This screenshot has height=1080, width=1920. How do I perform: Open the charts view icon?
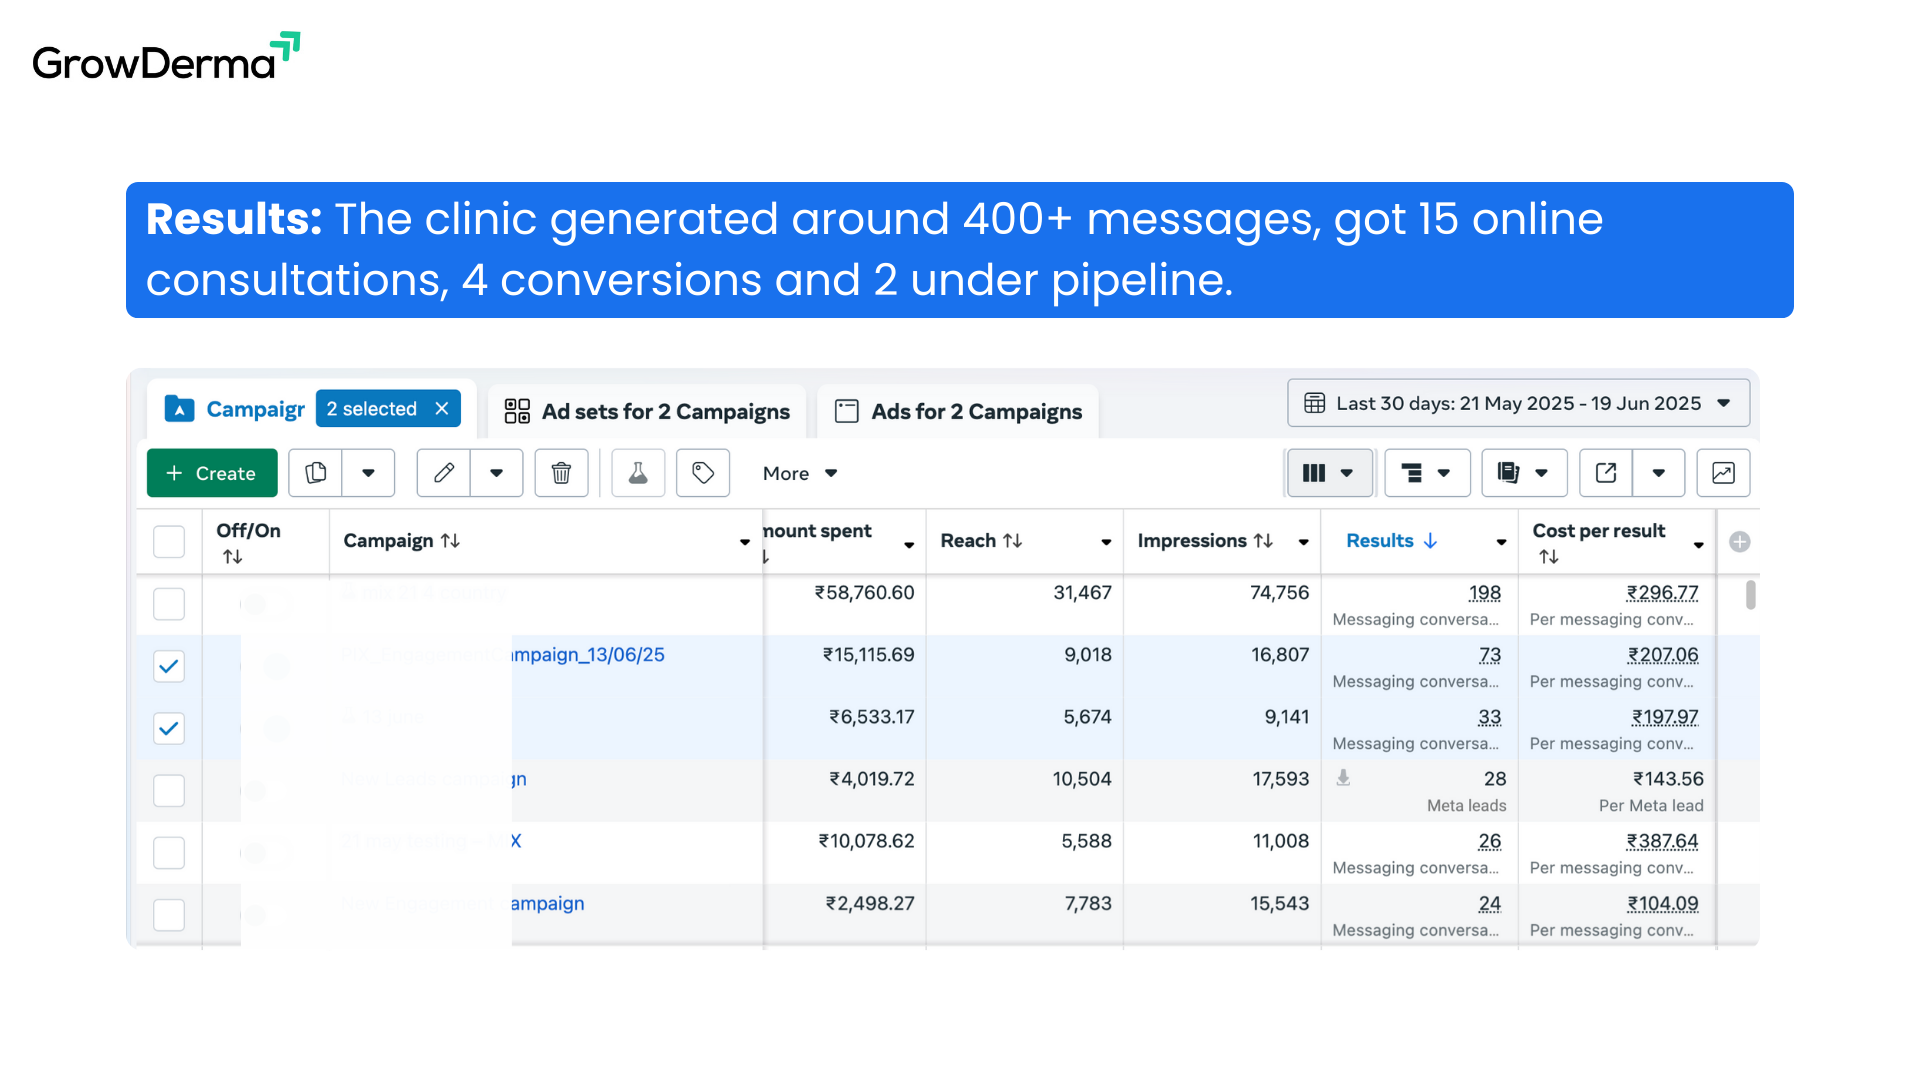pos(1723,473)
